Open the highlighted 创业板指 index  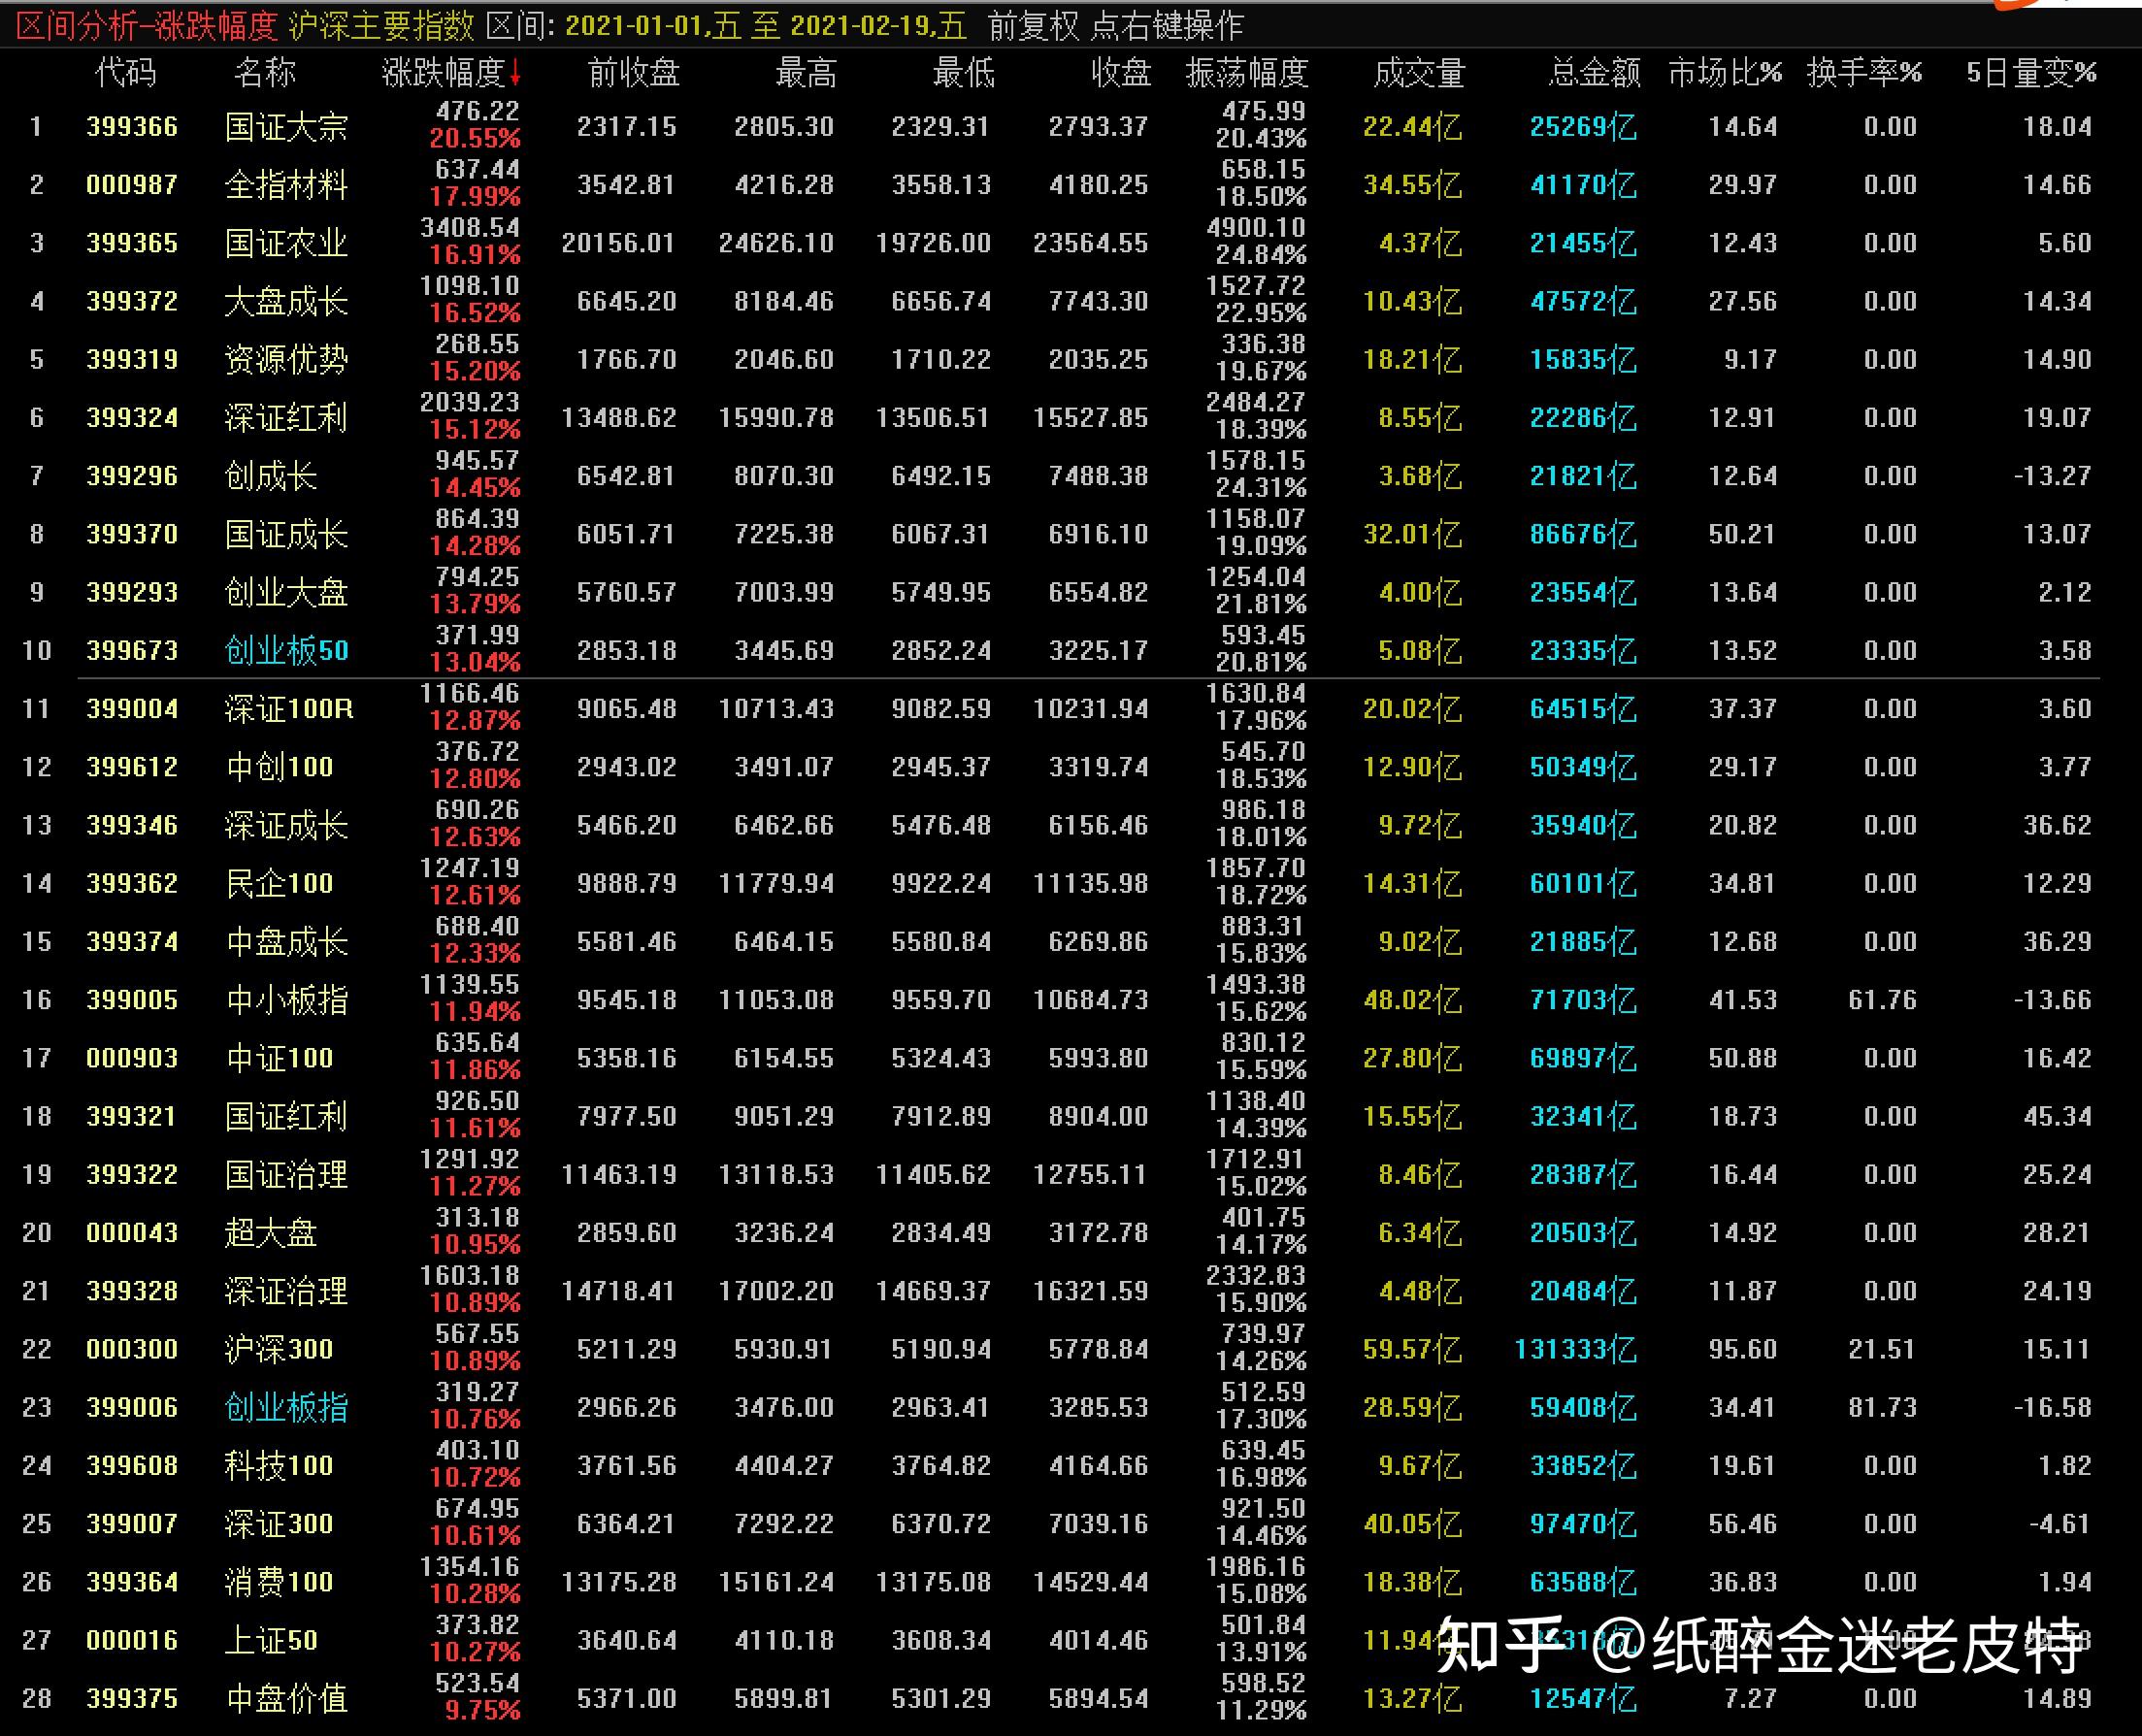pos(286,1407)
